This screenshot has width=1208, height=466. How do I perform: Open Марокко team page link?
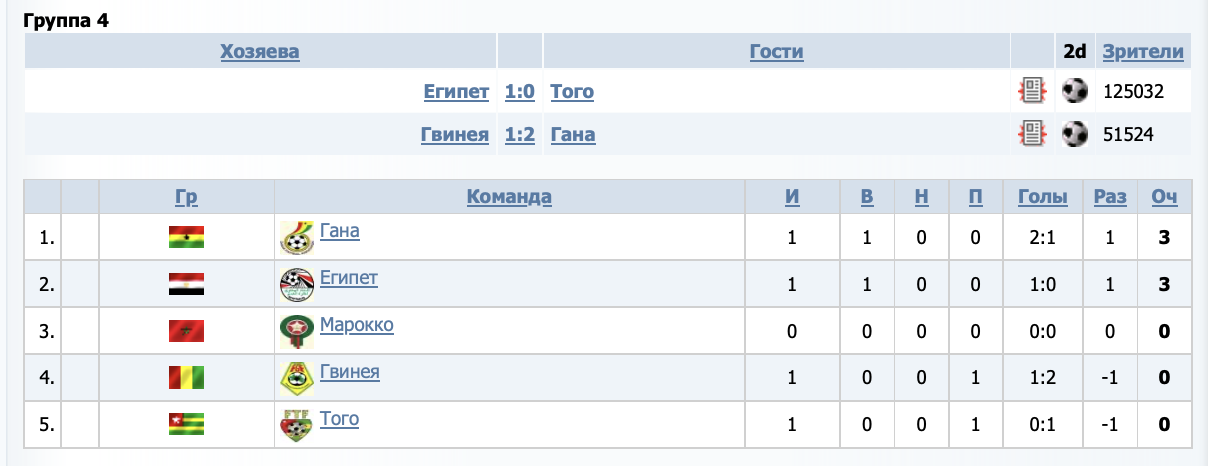(x=357, y=325)
